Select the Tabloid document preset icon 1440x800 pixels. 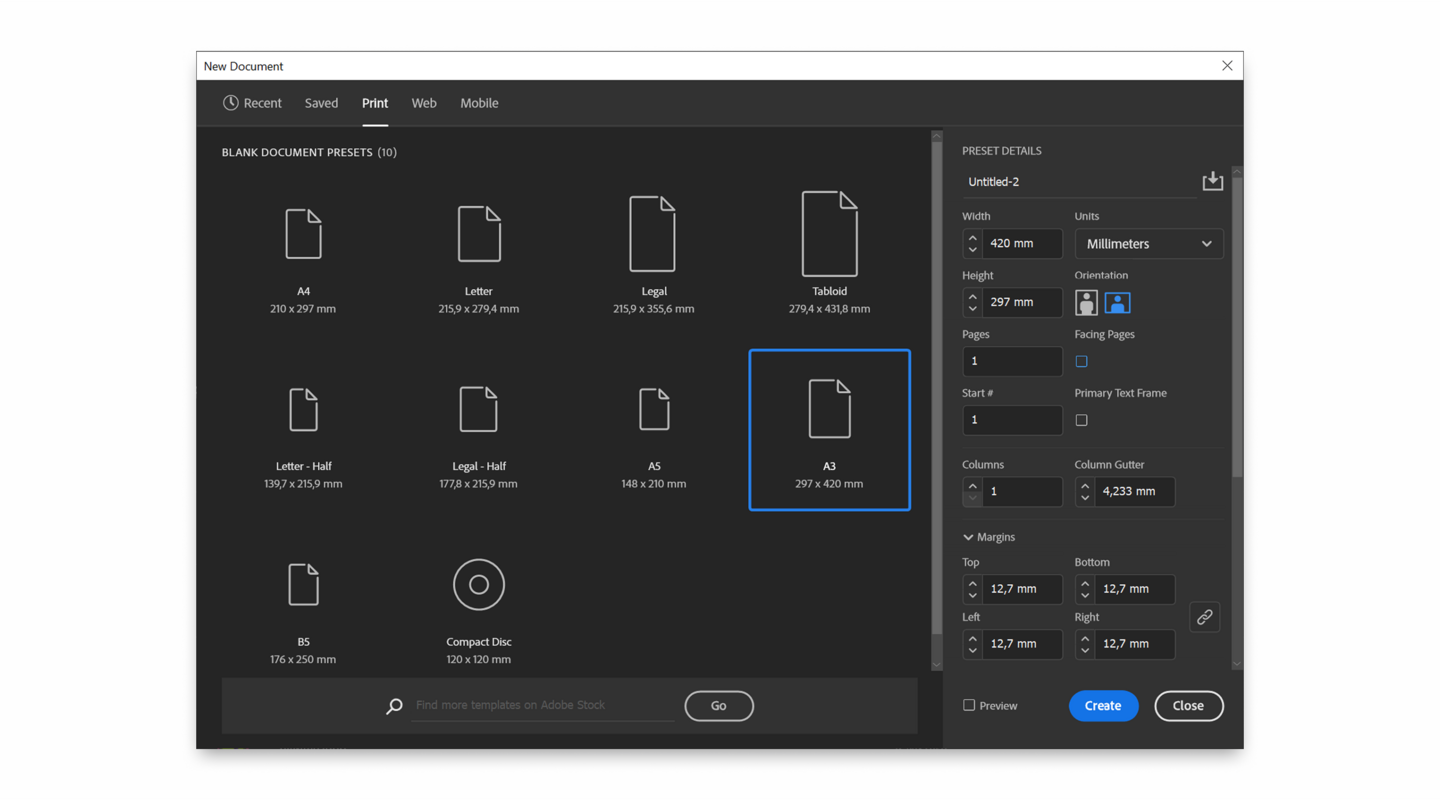click(829, 234)
